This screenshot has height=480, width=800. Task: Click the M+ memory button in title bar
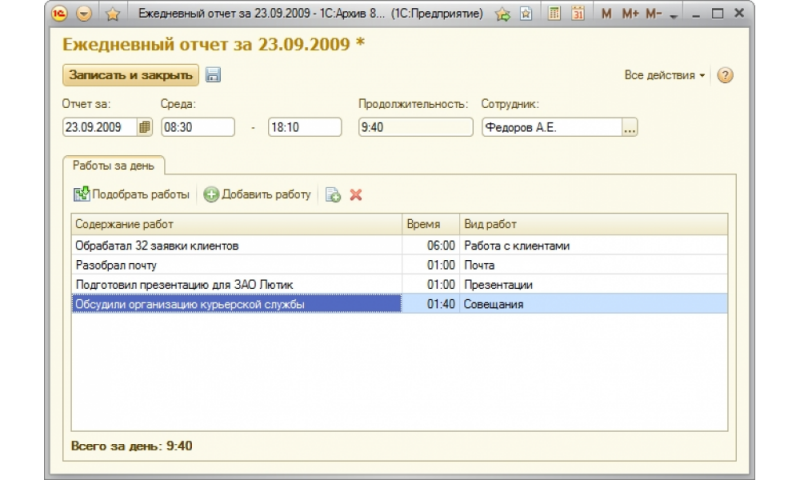pyautogui.click(x=630, y=15)
